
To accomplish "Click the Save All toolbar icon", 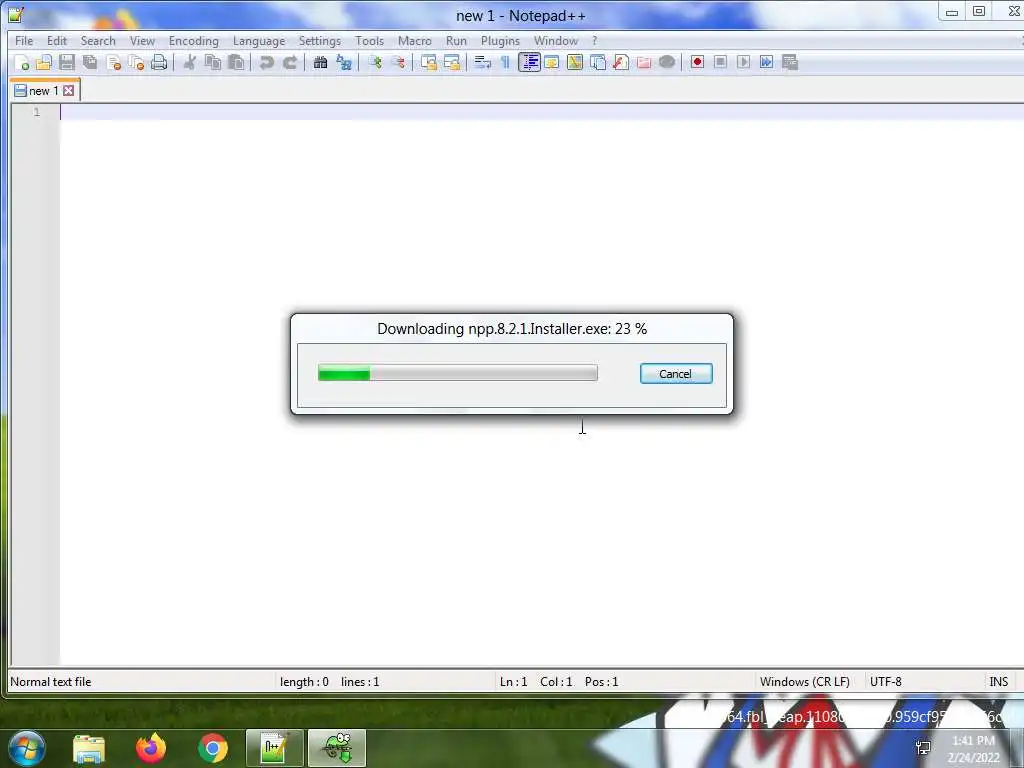I will pos(90,63).
